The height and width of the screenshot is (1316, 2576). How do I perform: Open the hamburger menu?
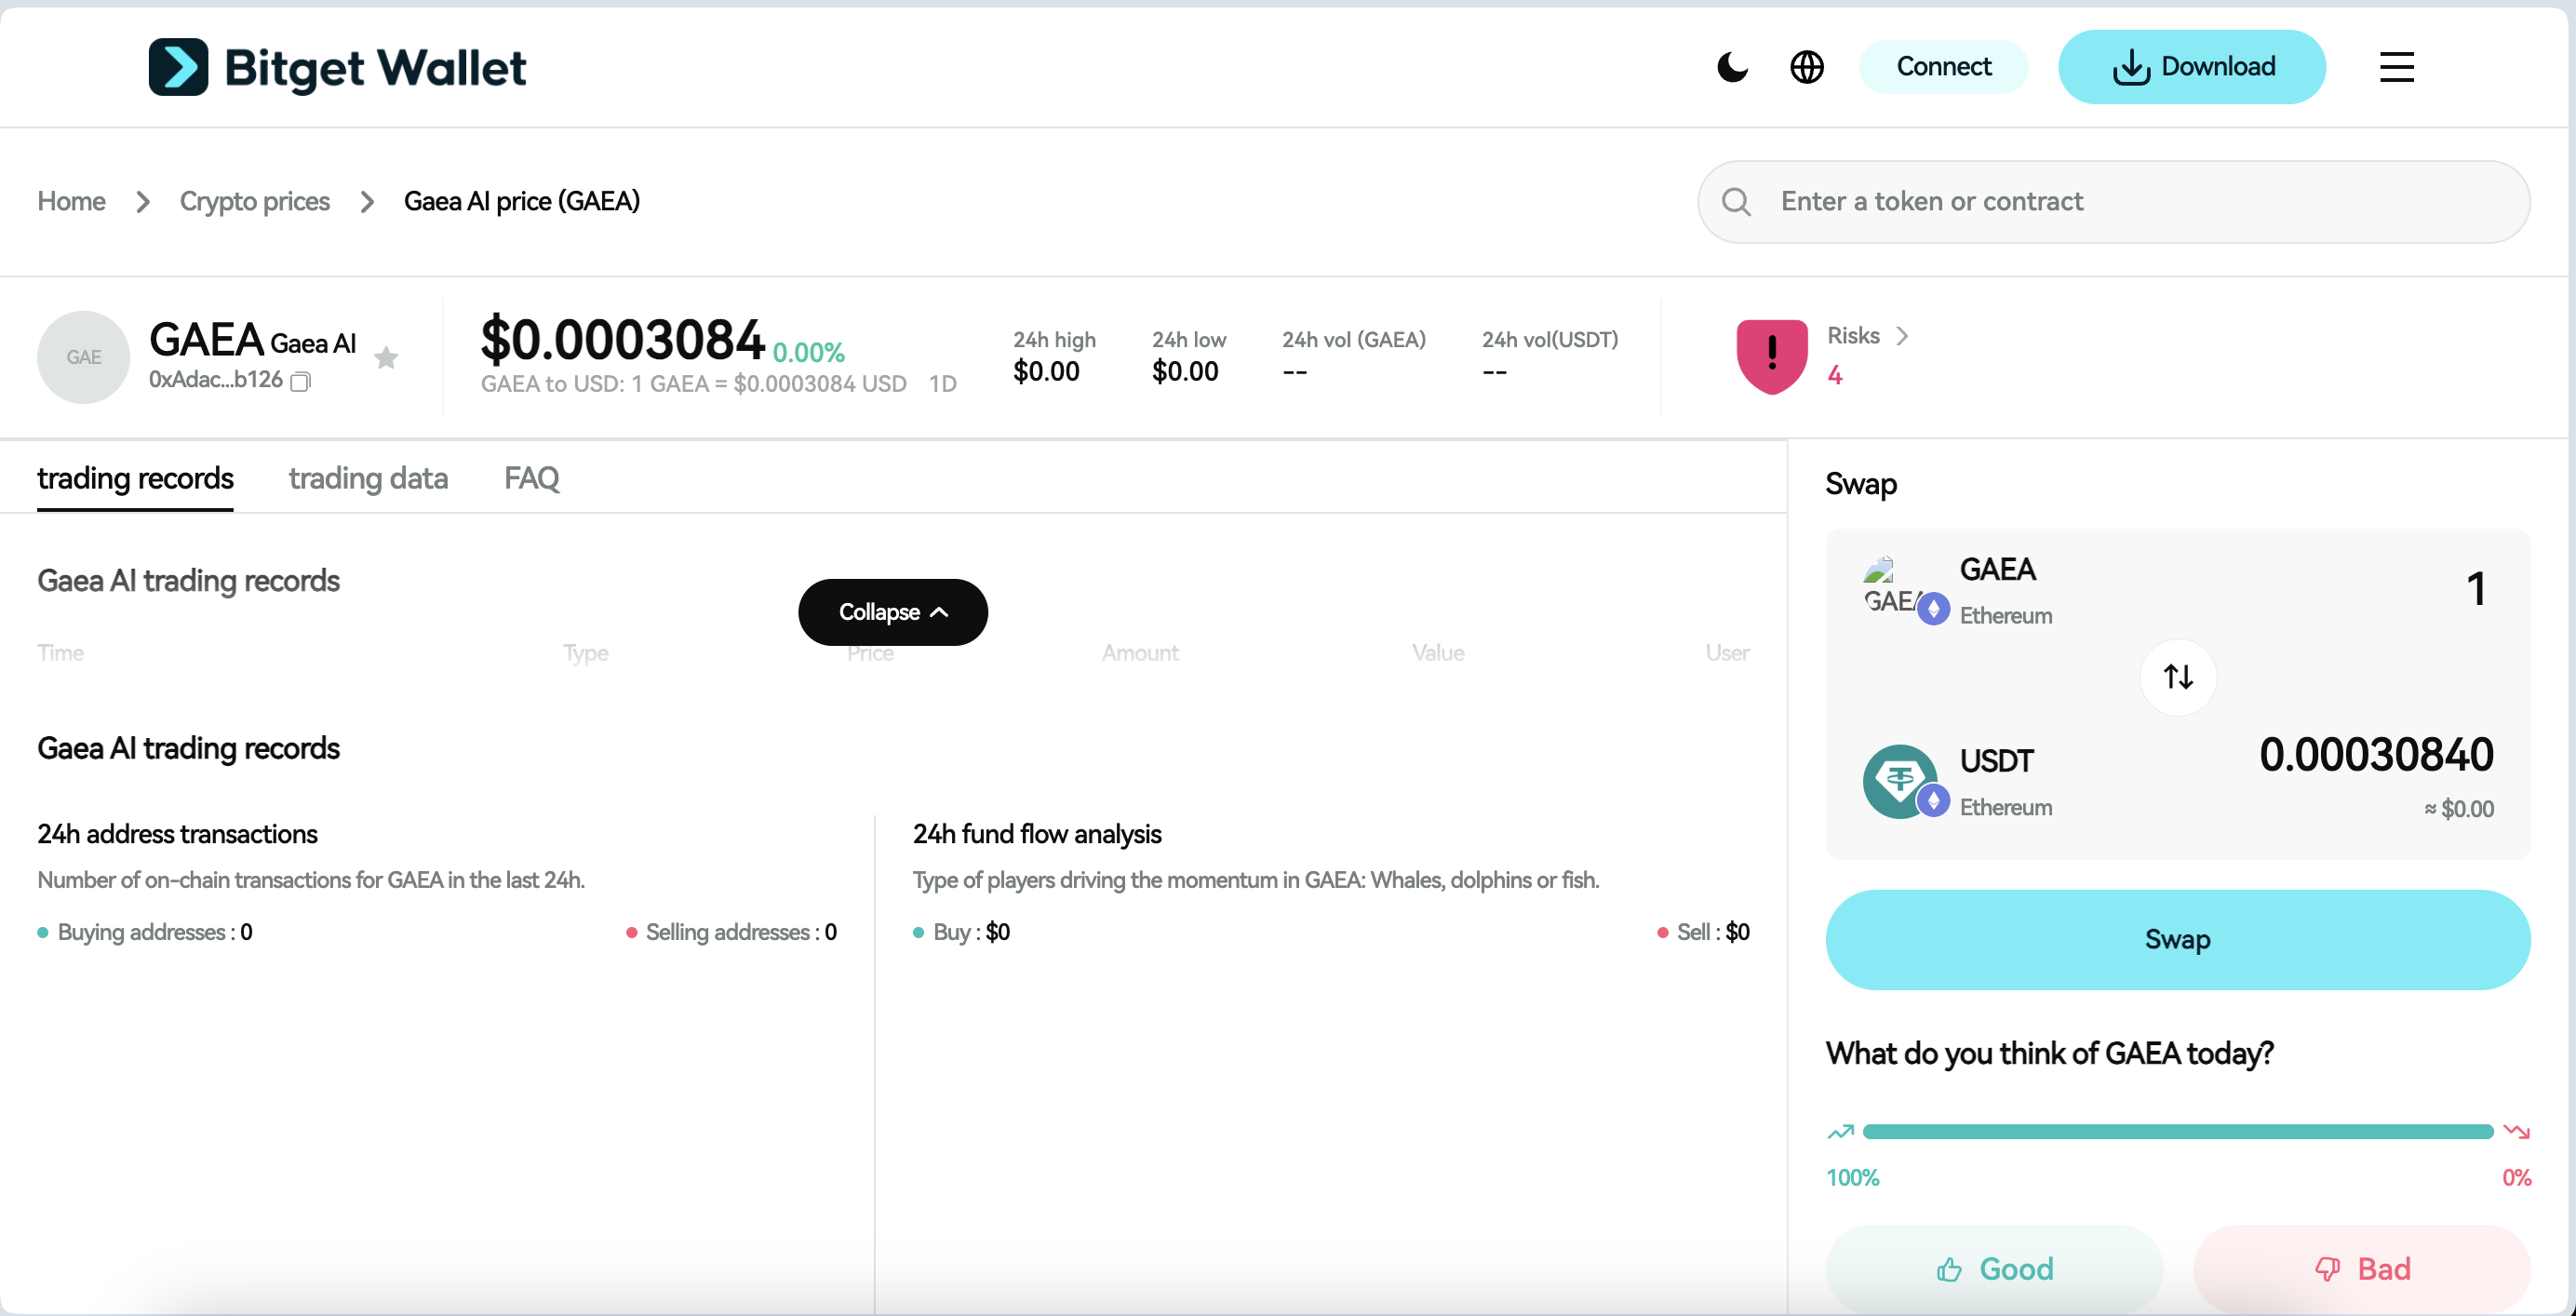tap(2396, 67)
